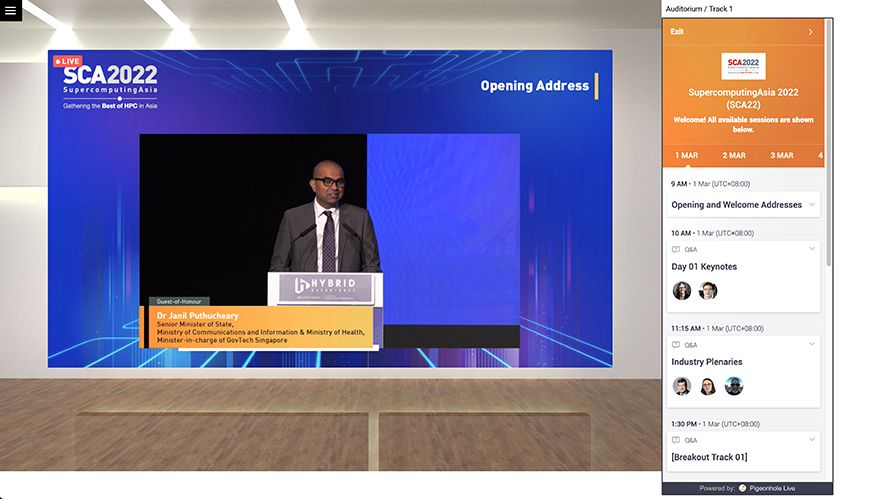Expand the Breakout Track 01 chevron
This screenshot has width=882, height=500.
[x=812, y=439]
